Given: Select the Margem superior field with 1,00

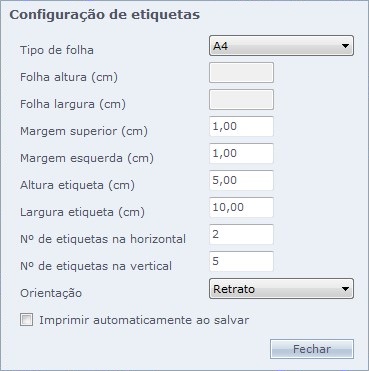Looking at the screenshot, I should click(241, 126).
